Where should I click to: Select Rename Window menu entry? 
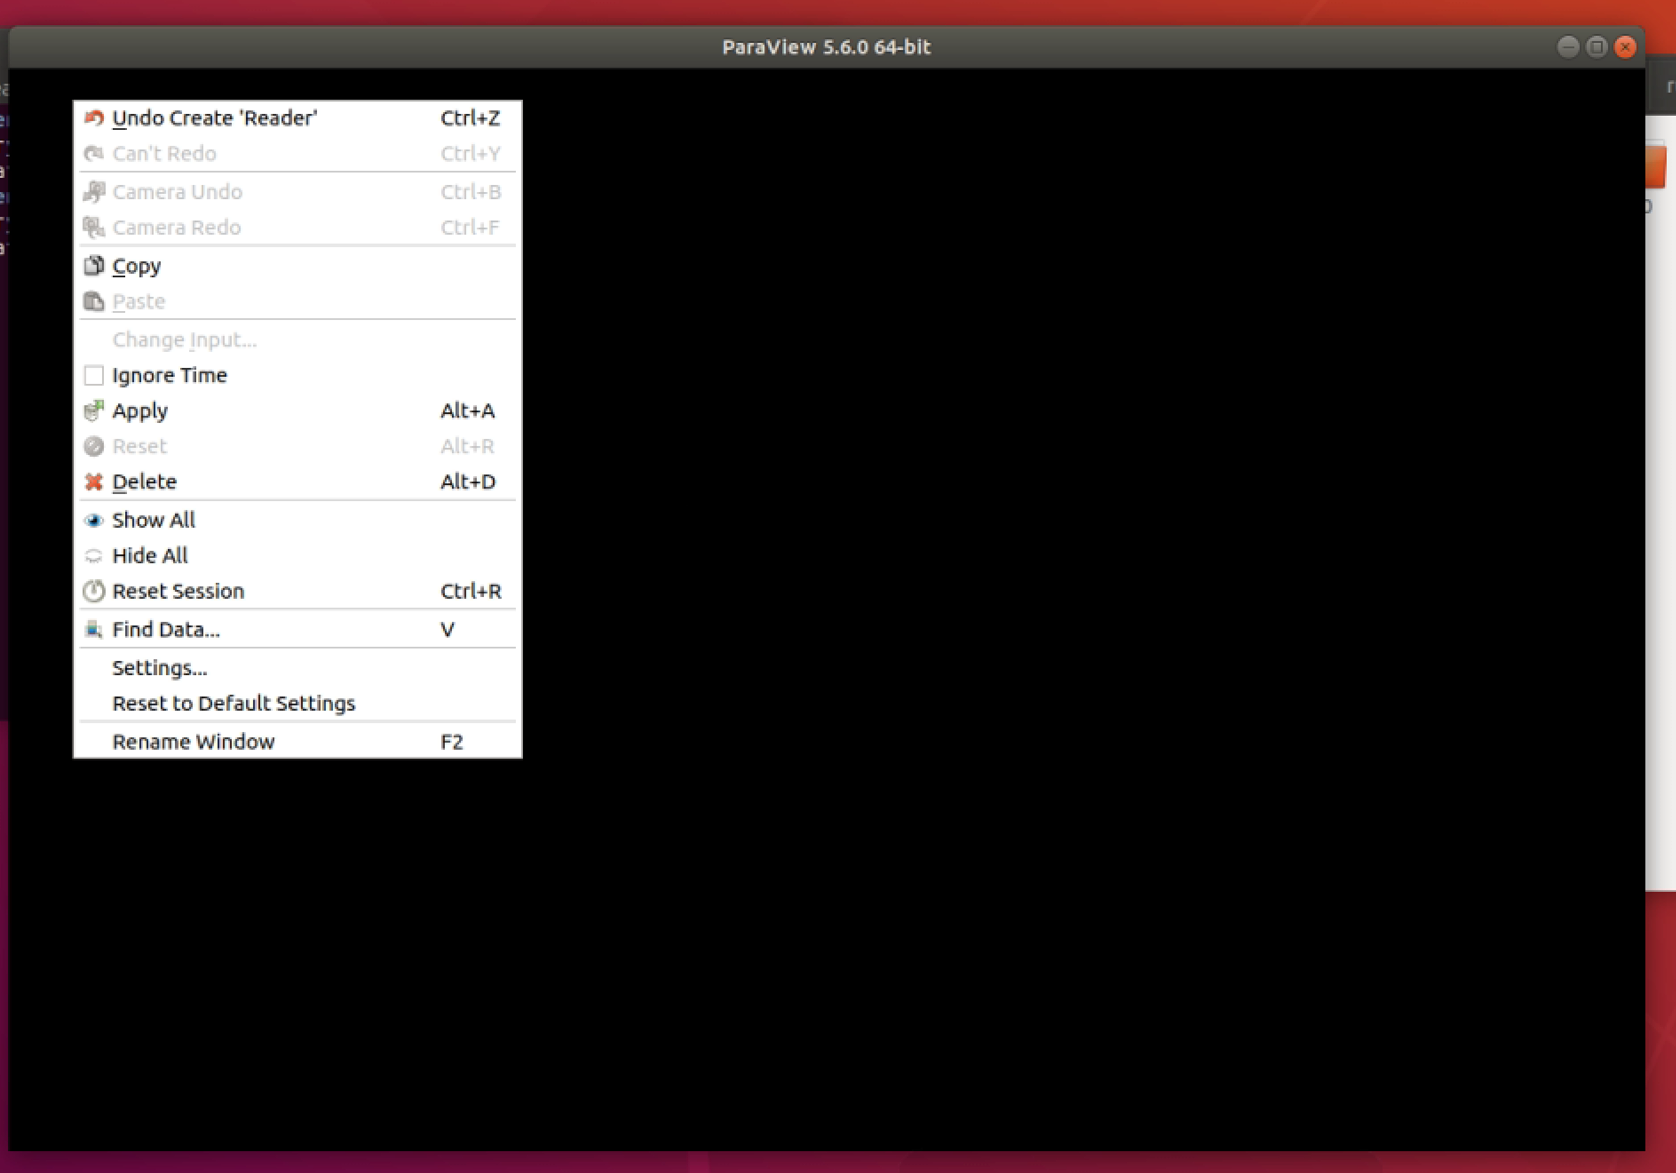(193, 742)
